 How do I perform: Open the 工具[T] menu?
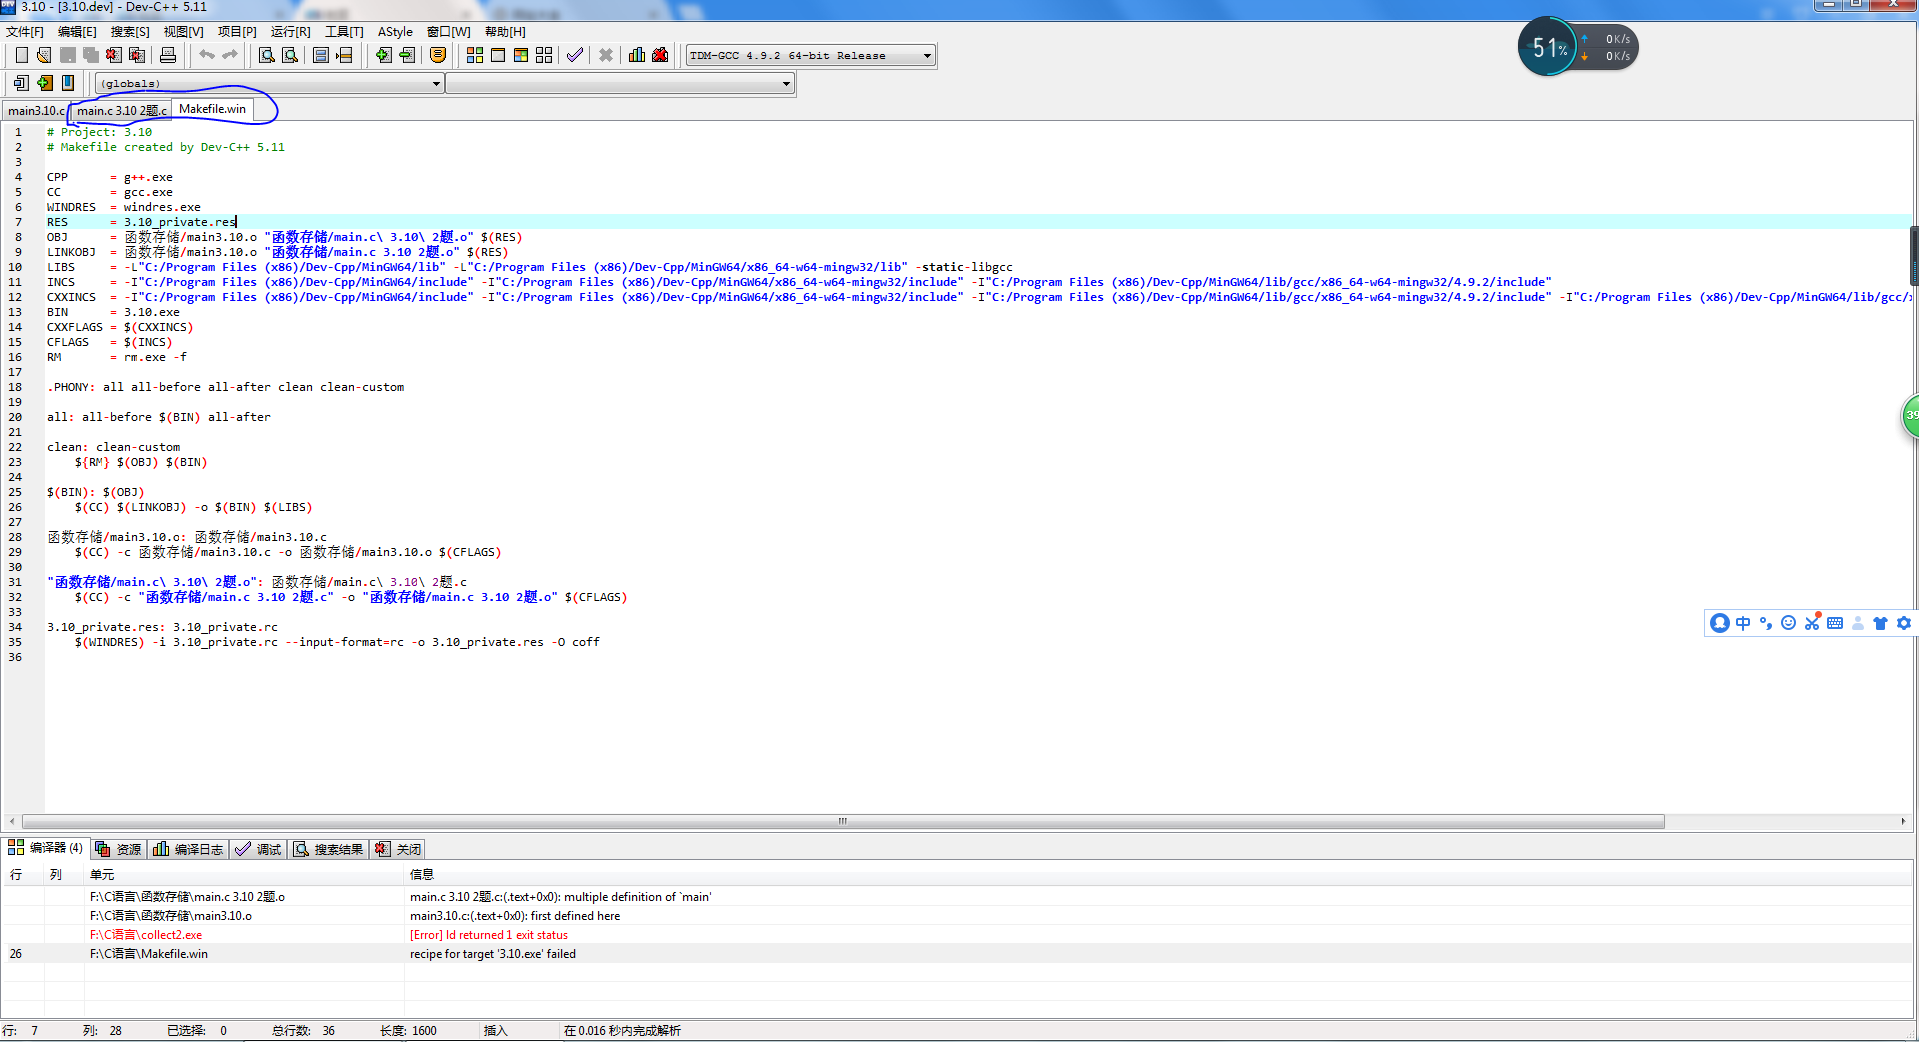(344, 32)
